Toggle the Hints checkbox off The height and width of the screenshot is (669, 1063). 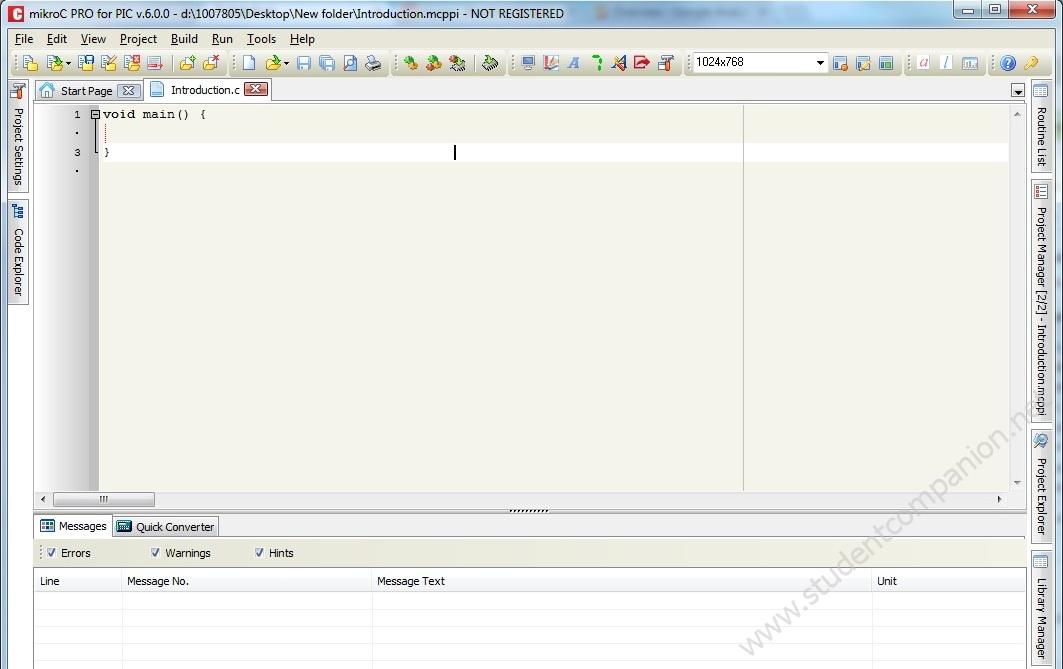[x=259, y=552]
